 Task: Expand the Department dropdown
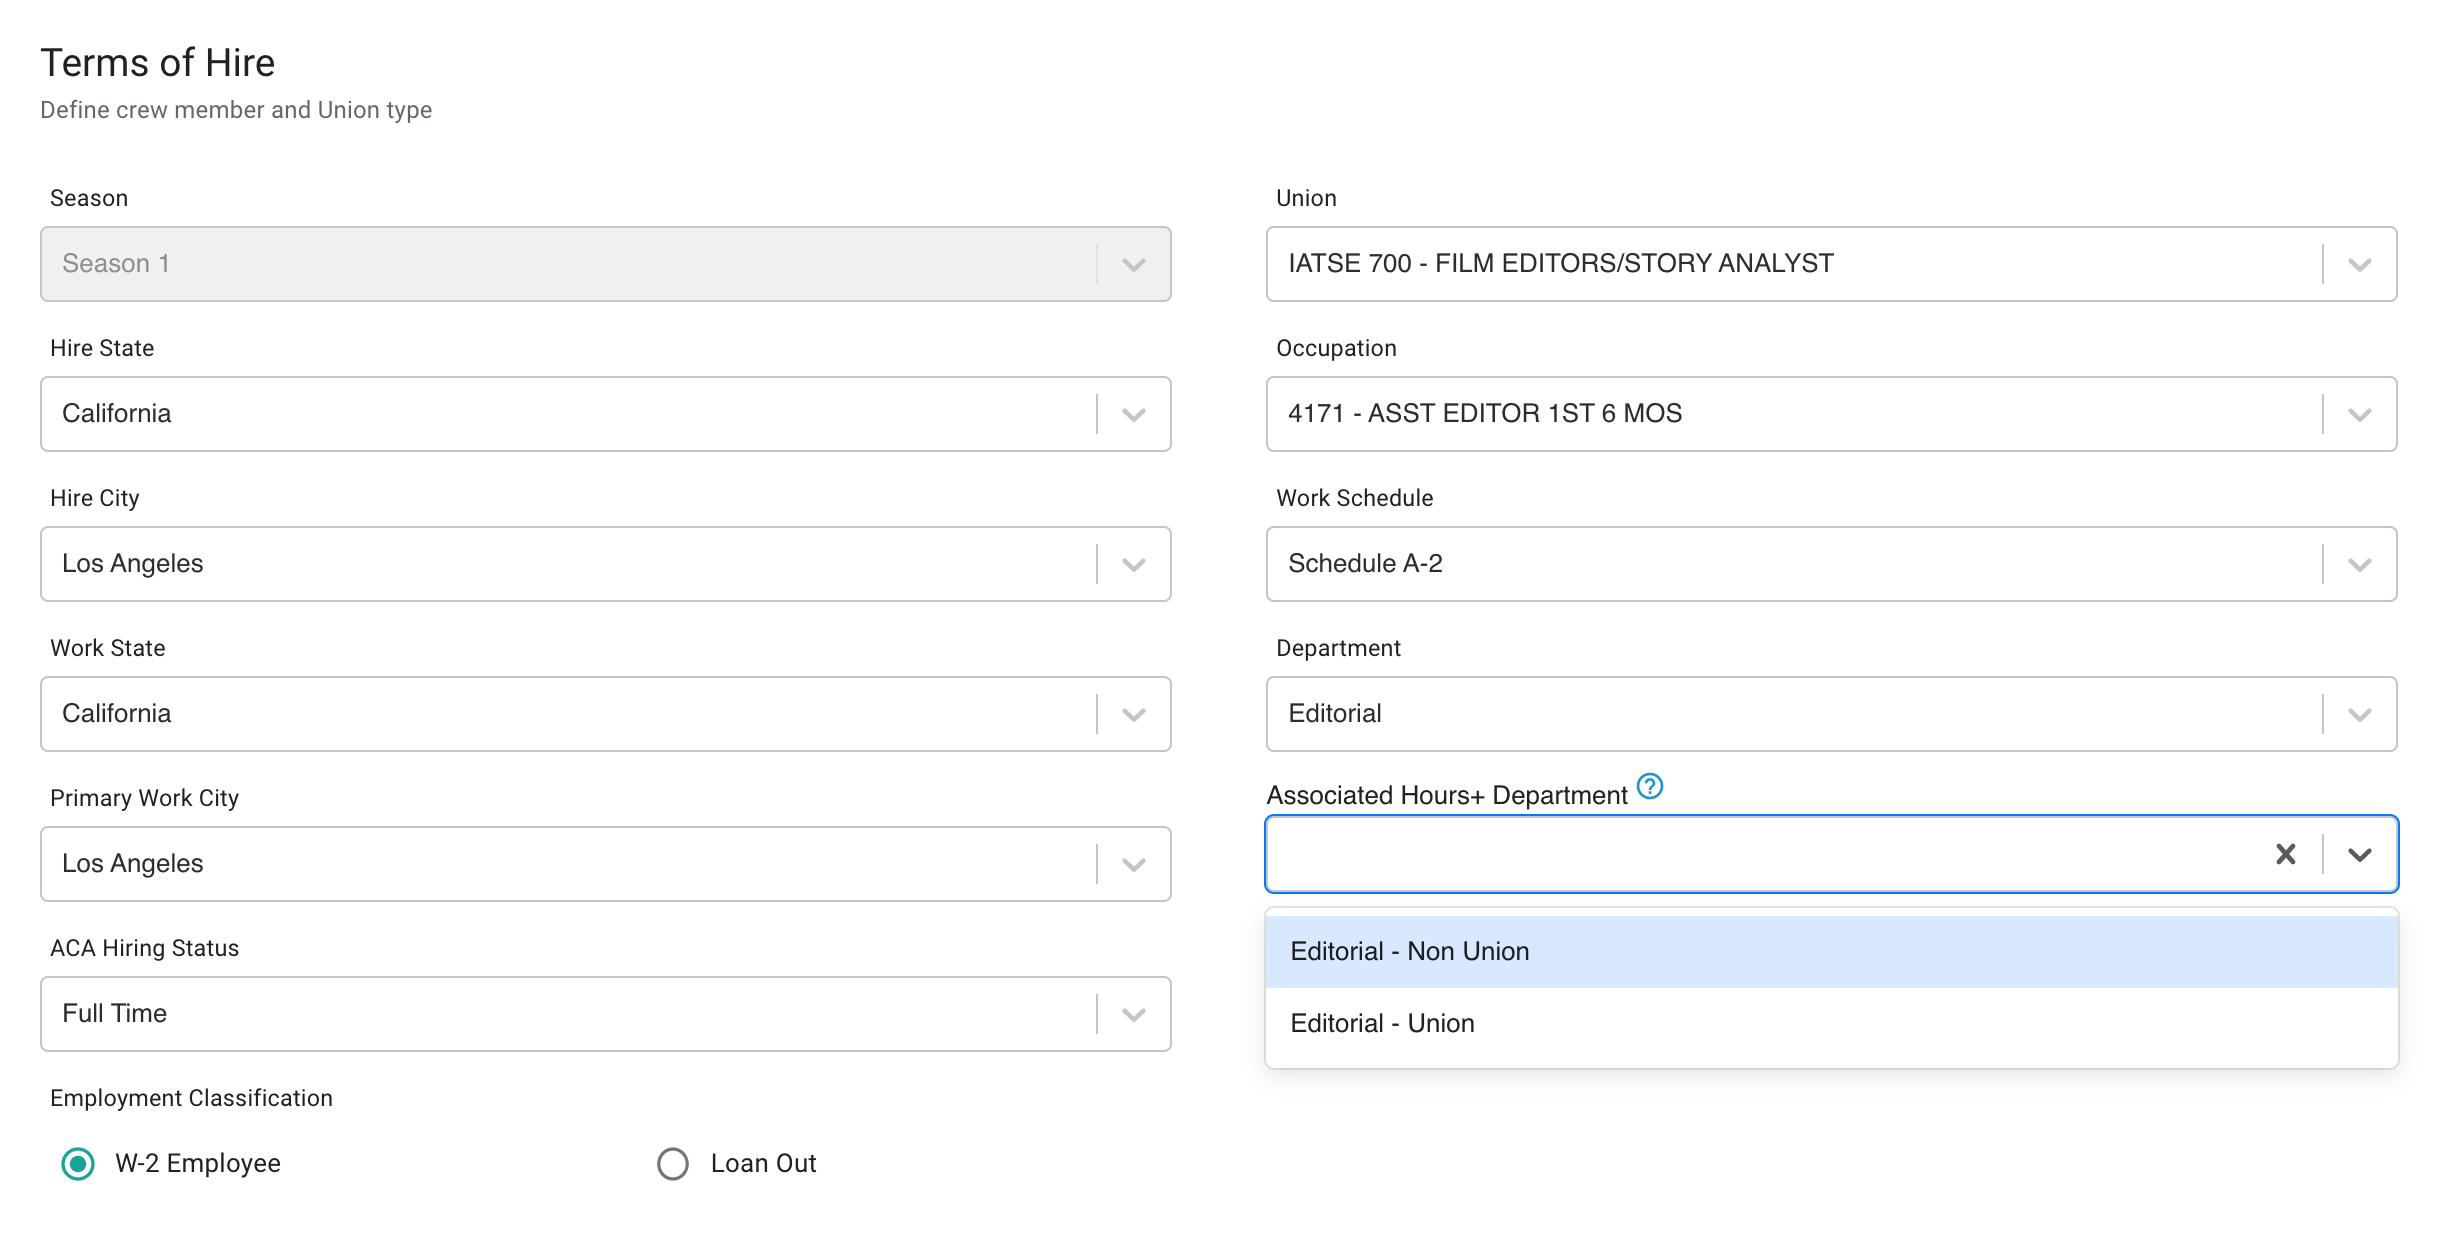(2359, 714)
